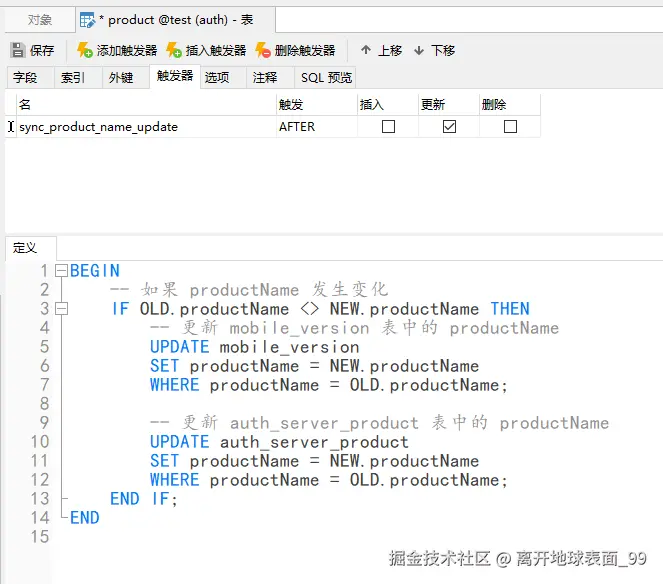Click 'UPDATE mobile_version' on line 5
Viewport: 663px width, 584px height.
[x=255, y=347]
